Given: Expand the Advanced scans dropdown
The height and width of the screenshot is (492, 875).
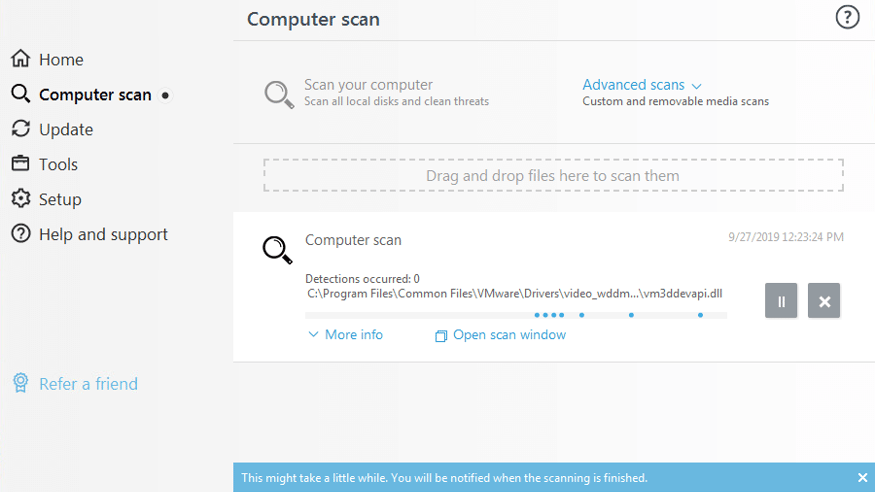Looking at the screenshot, I should [642, 85].
